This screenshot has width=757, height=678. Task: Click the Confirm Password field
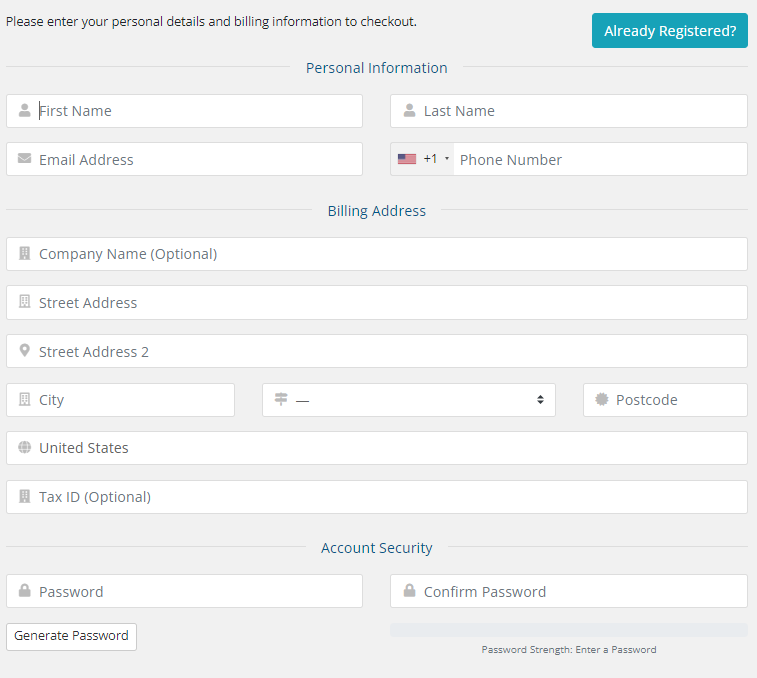point(580,591)
